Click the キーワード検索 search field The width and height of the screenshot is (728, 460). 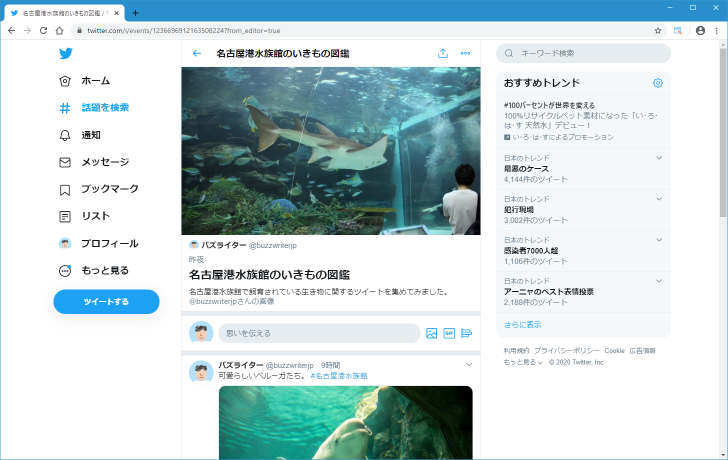click(x=583, y=53)
